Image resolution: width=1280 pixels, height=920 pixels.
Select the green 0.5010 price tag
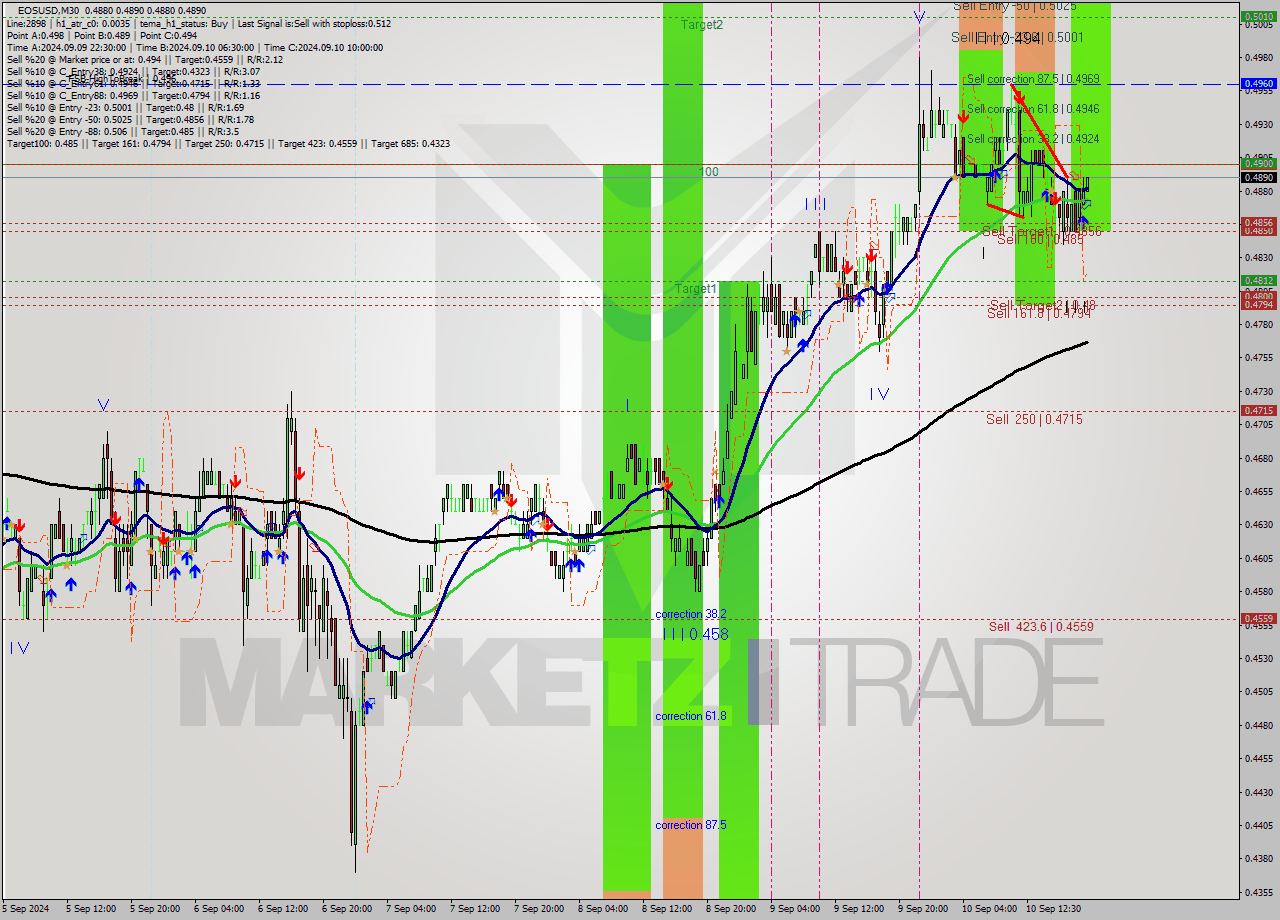click(1257, 16)
